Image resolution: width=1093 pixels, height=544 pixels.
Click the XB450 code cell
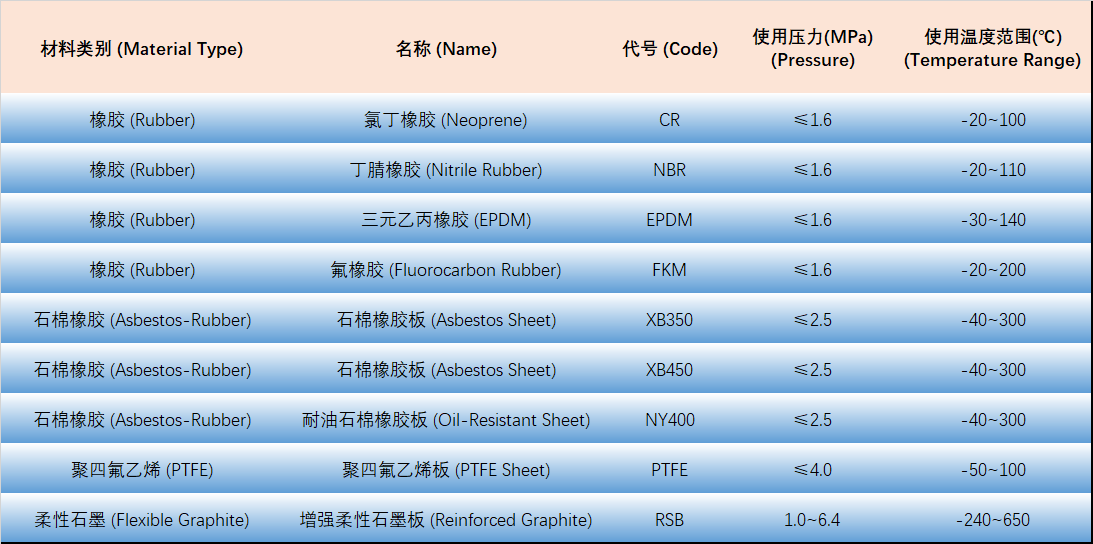(670, 370)
